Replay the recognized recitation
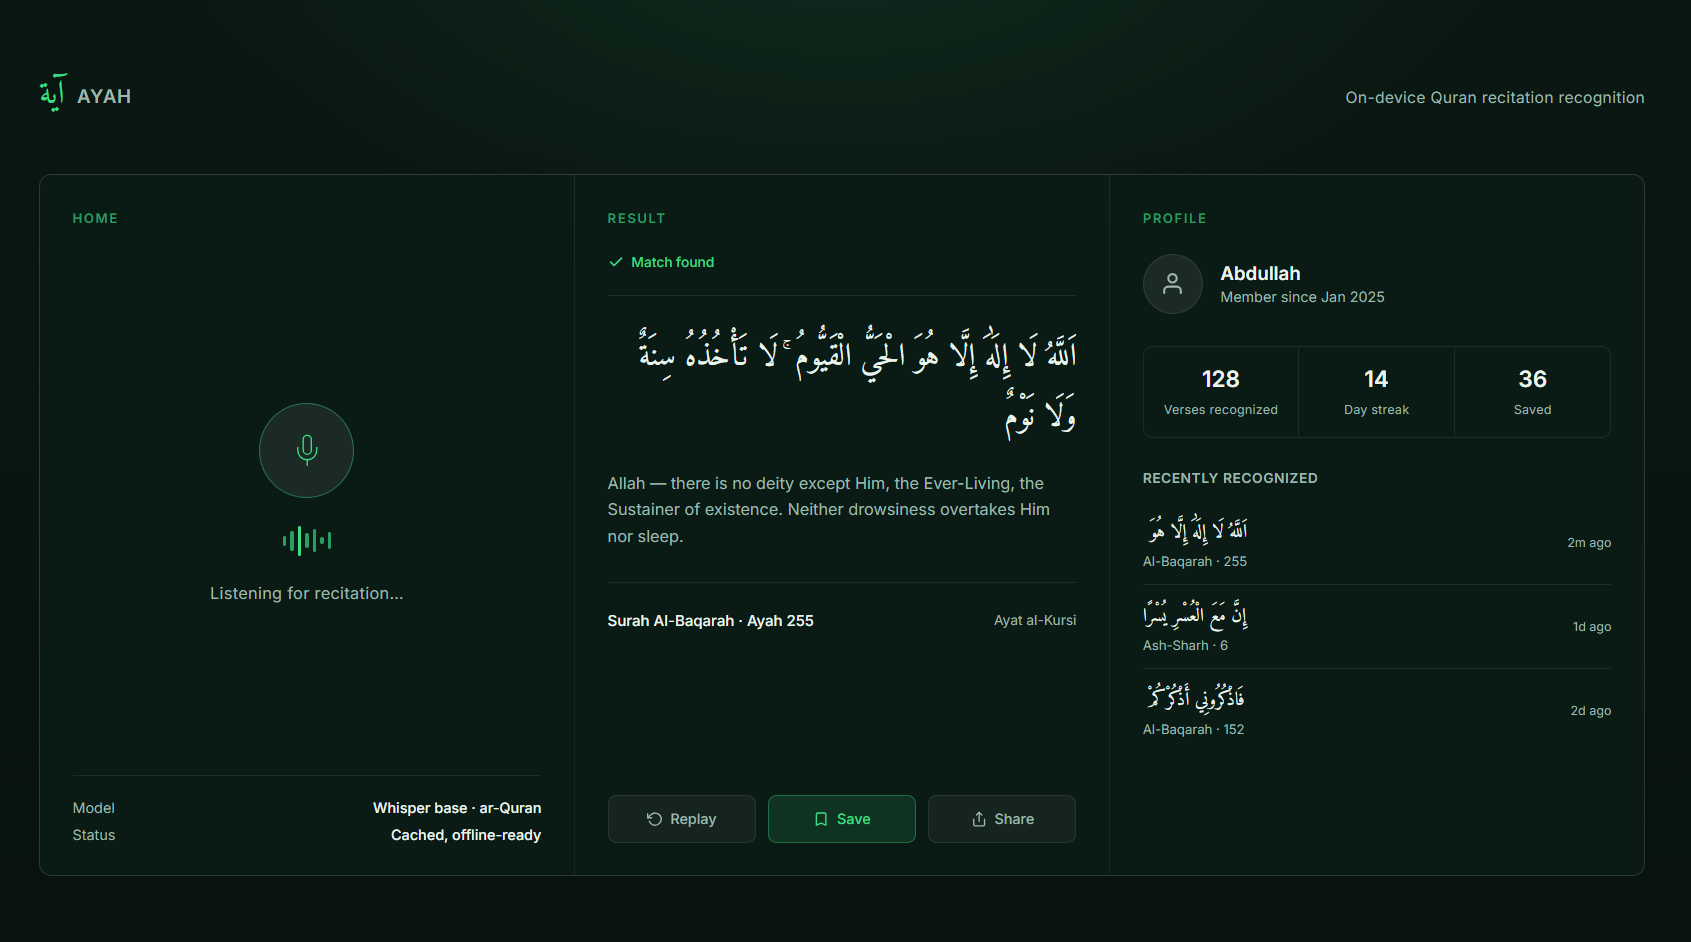The image size is (1691, 942). 682,819
